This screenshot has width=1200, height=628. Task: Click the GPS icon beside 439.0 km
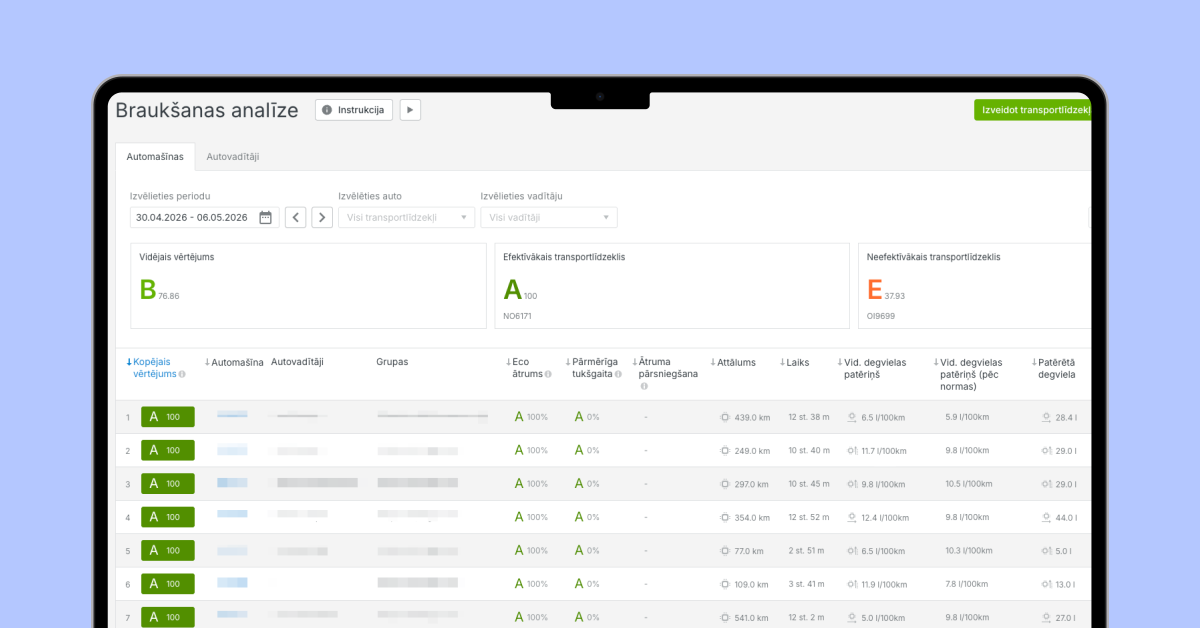[725, 417]
